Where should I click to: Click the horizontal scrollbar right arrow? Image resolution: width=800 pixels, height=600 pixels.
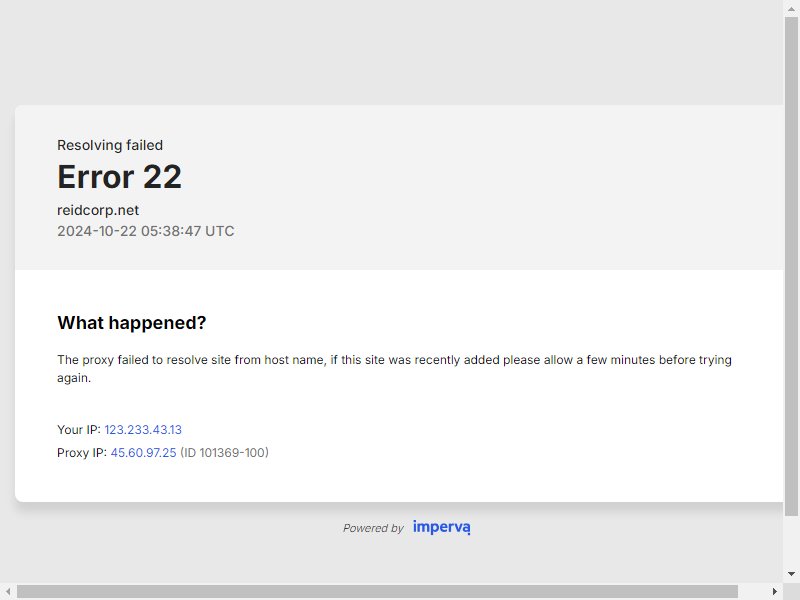tap(774, 591)
